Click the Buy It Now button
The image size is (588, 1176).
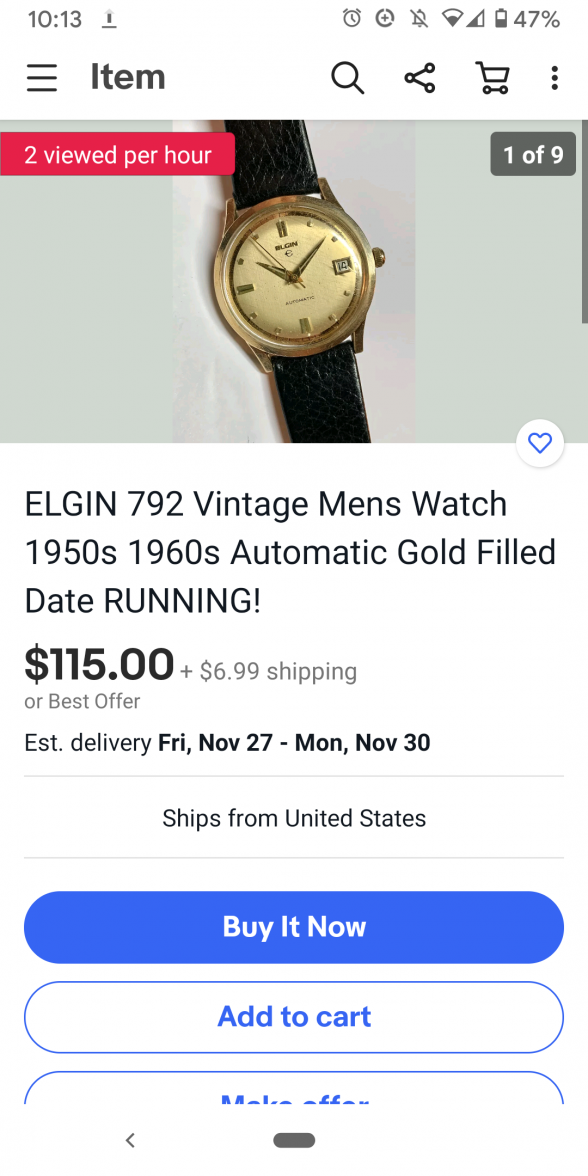[x=294, y=927]
